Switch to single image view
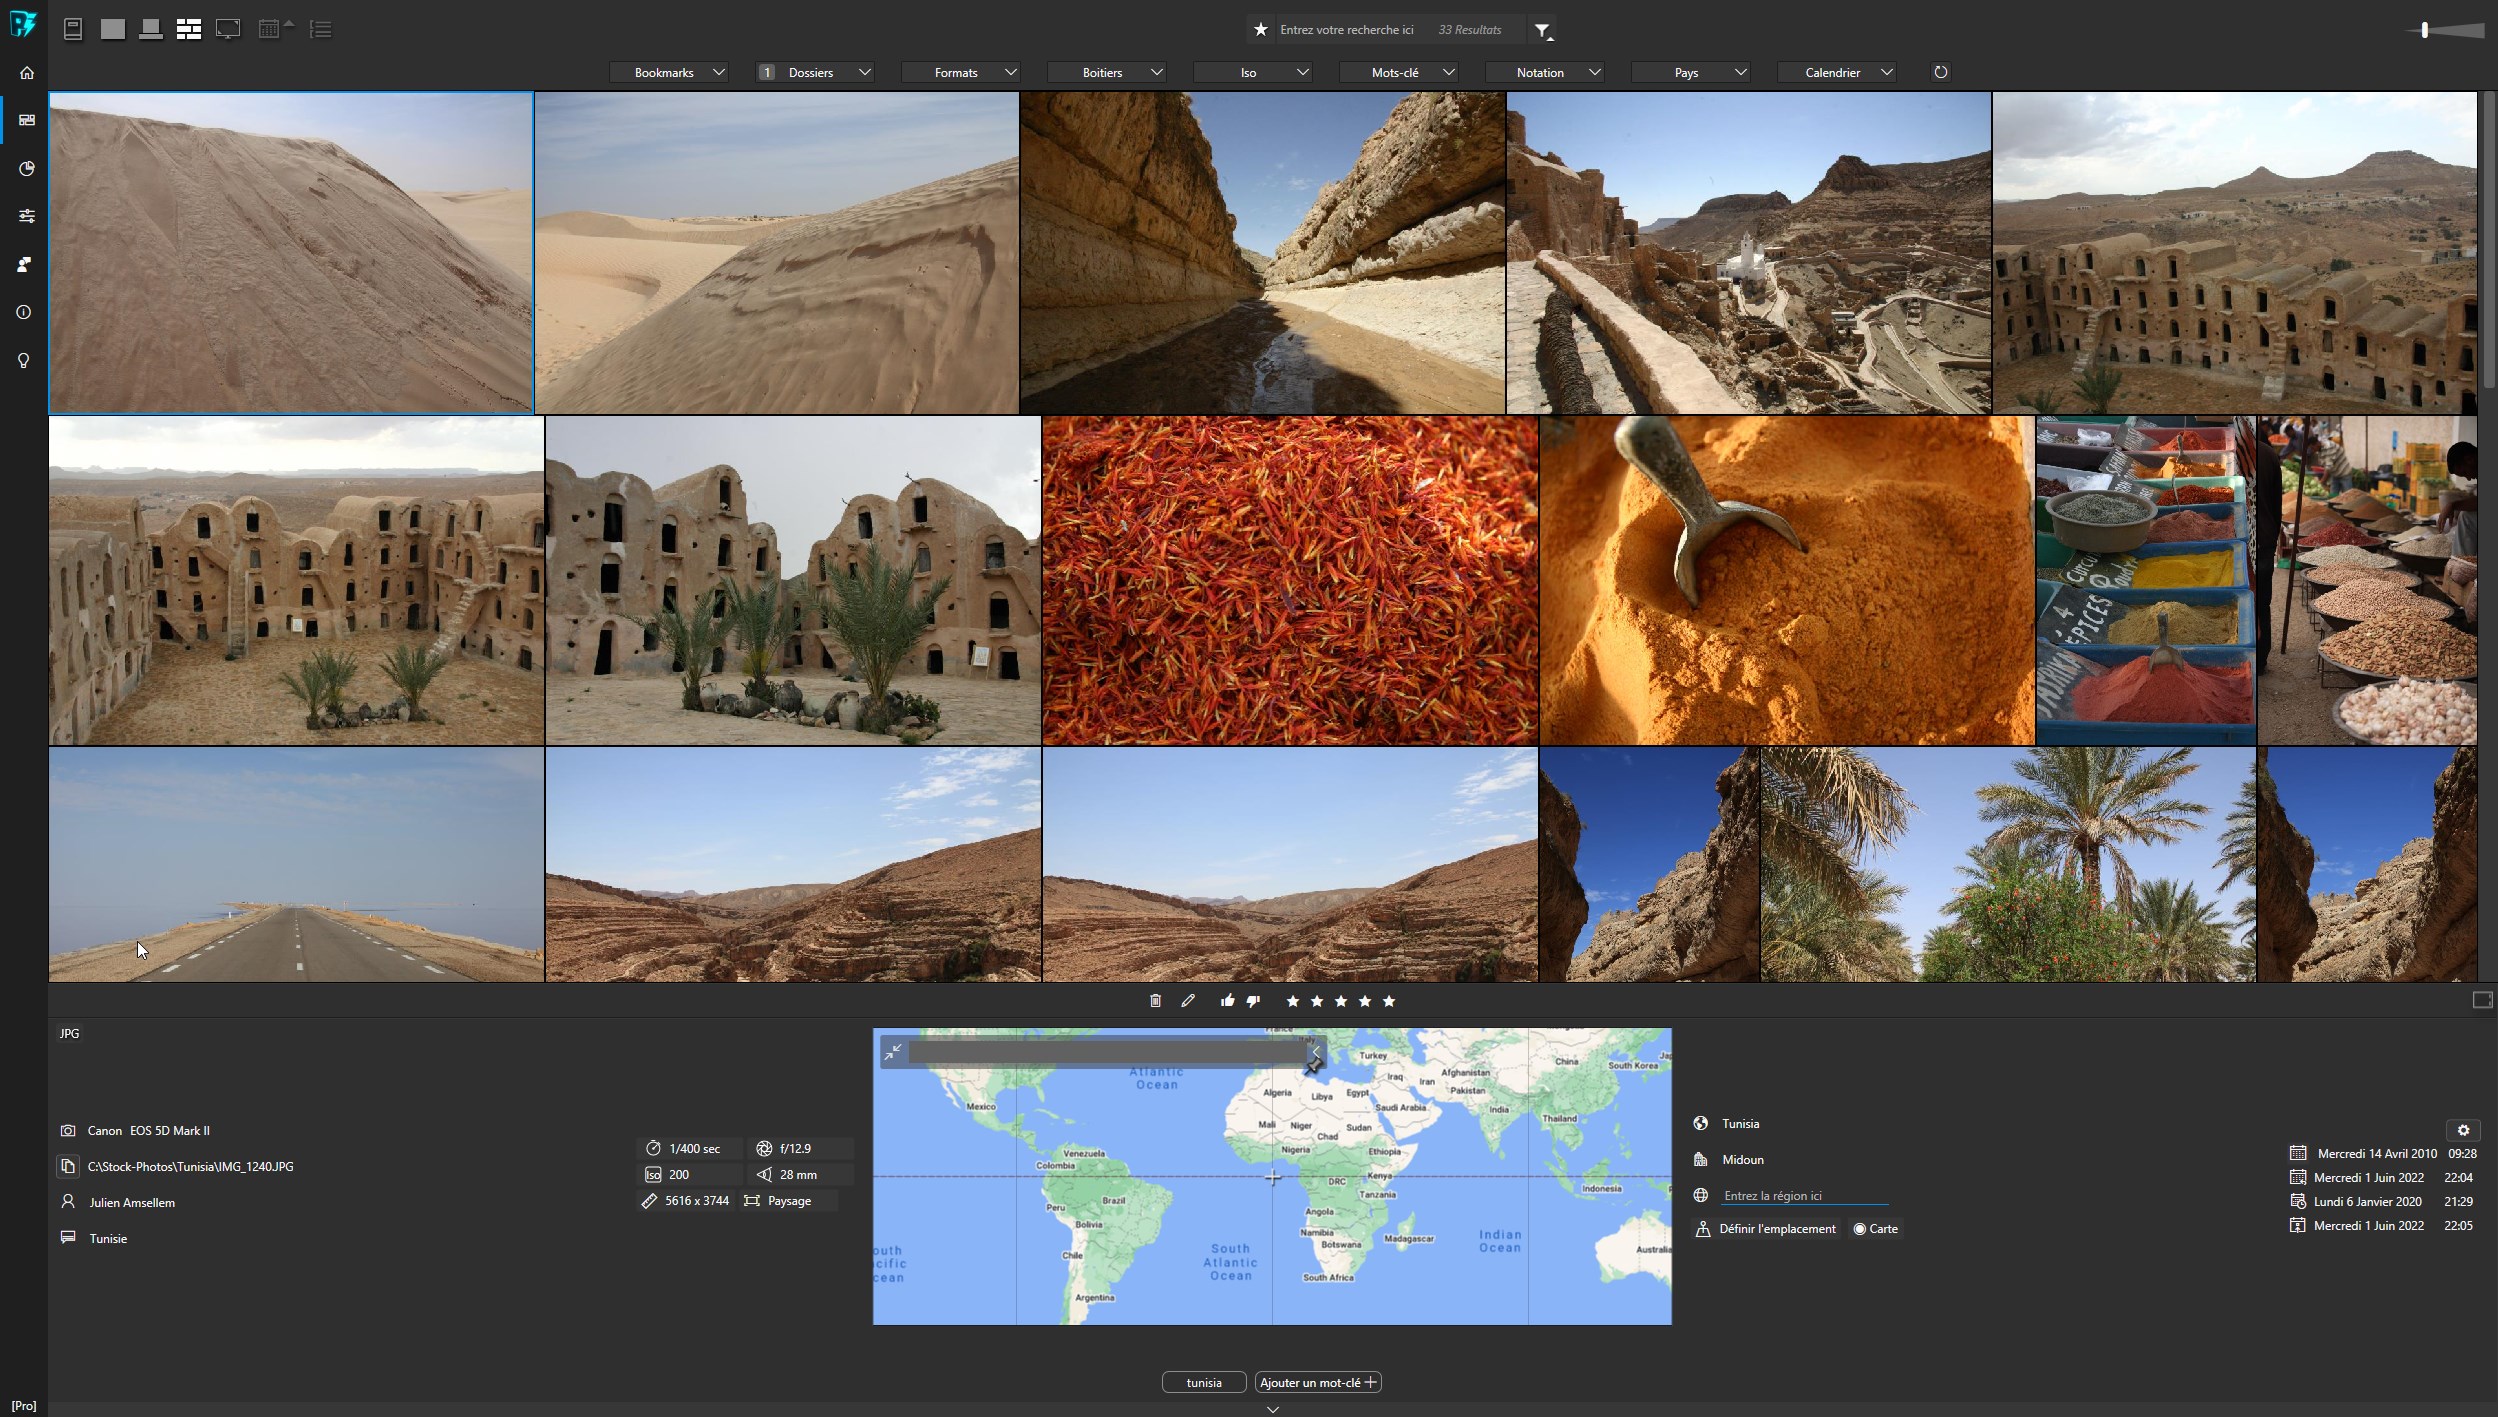Screen dimensions: 2498x1417 [112, 29]
